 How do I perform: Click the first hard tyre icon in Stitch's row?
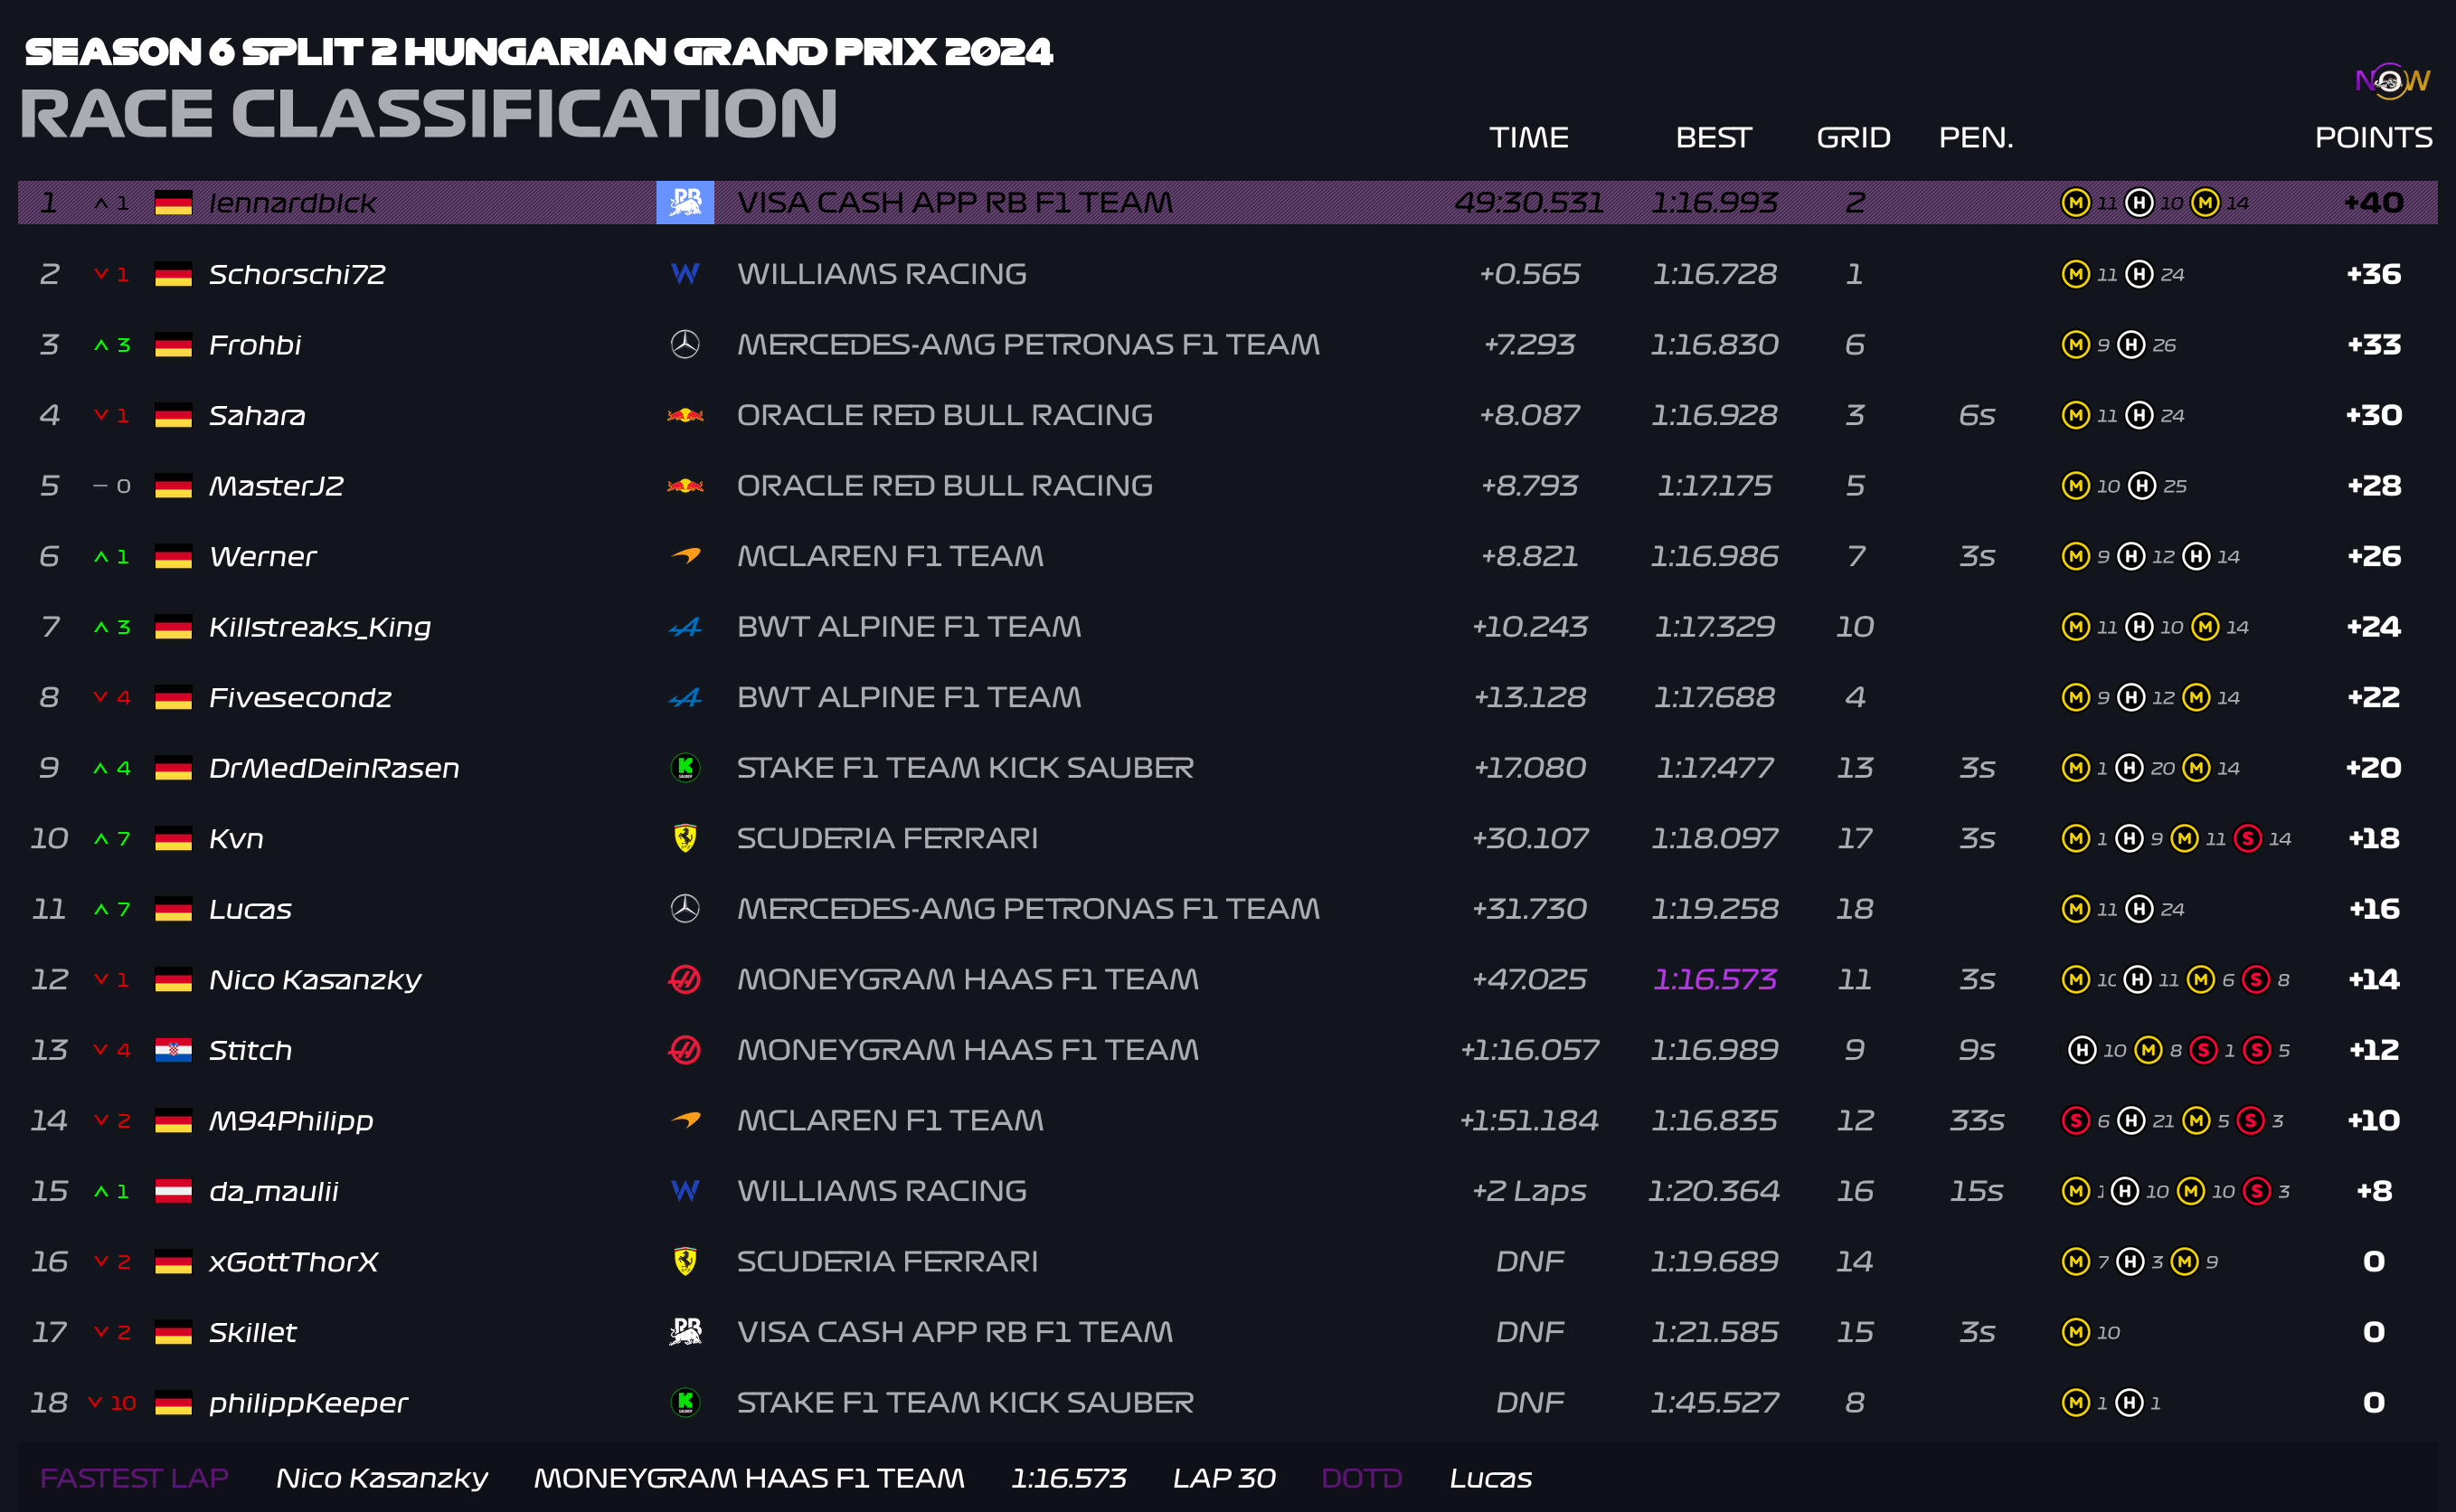tap(2082, 1050)
